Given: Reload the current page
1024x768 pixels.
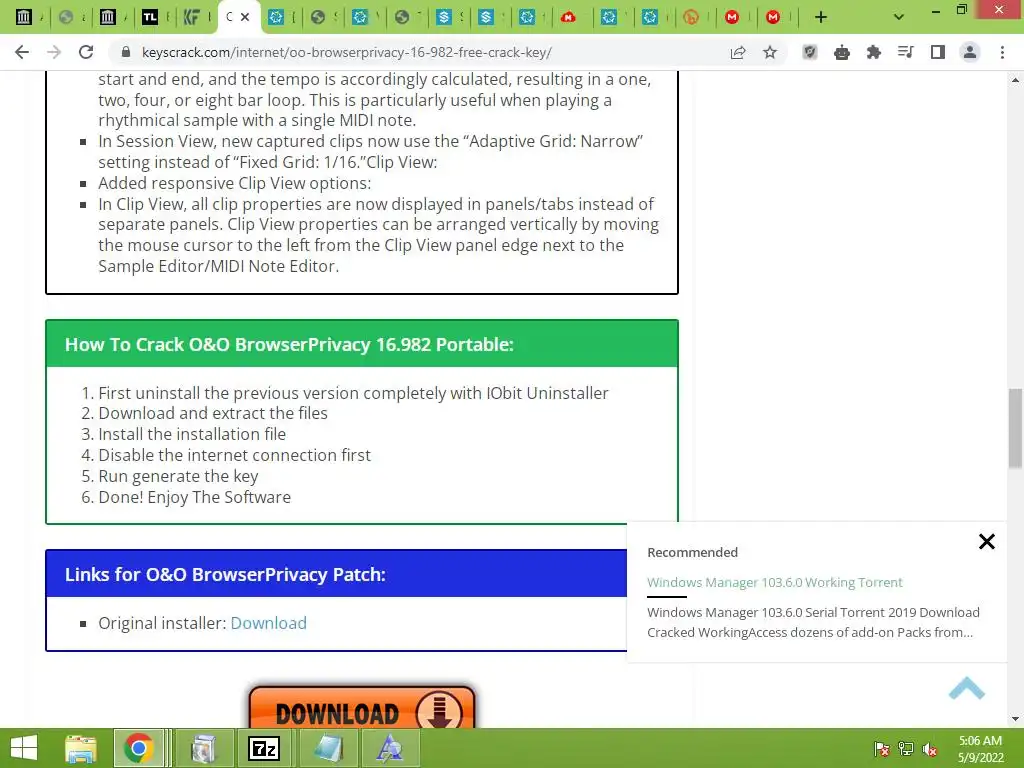Looking at the screenshot, I should click(x=86, y=52).
